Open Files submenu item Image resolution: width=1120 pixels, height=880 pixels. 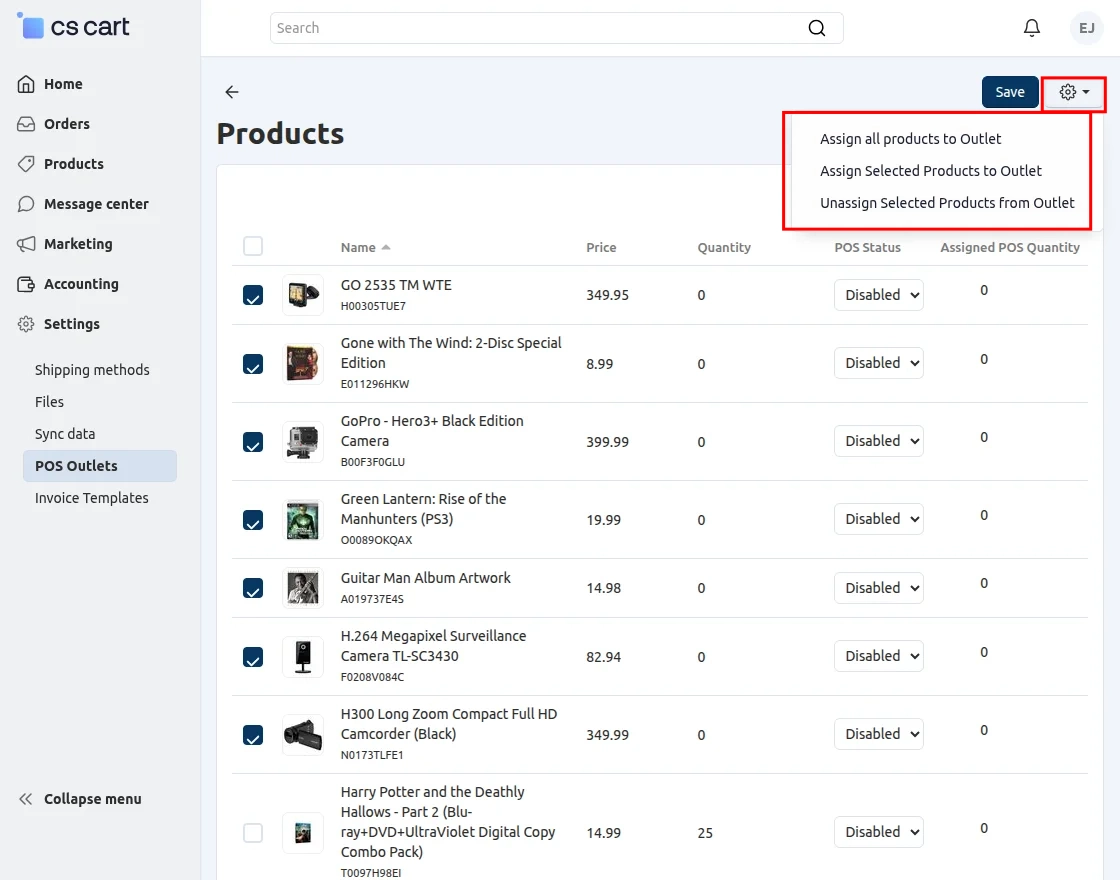pyautogui.click(x=49, y=402)
